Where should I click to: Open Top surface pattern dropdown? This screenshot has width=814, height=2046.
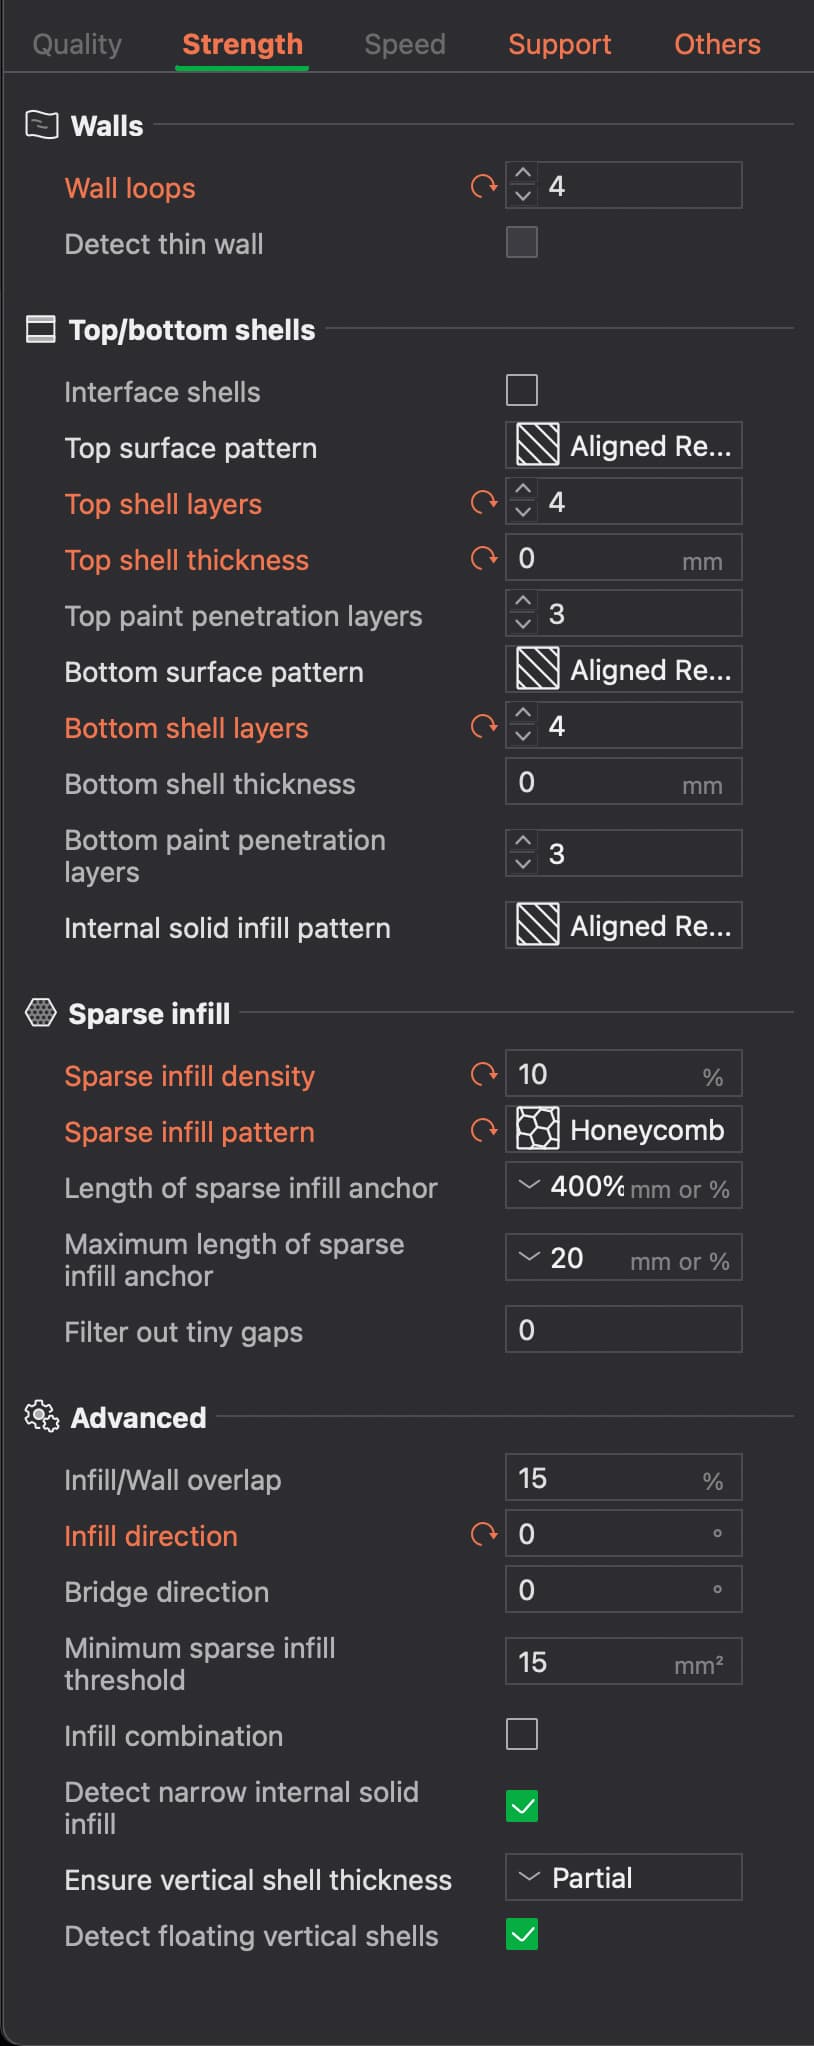click(623, 446)
